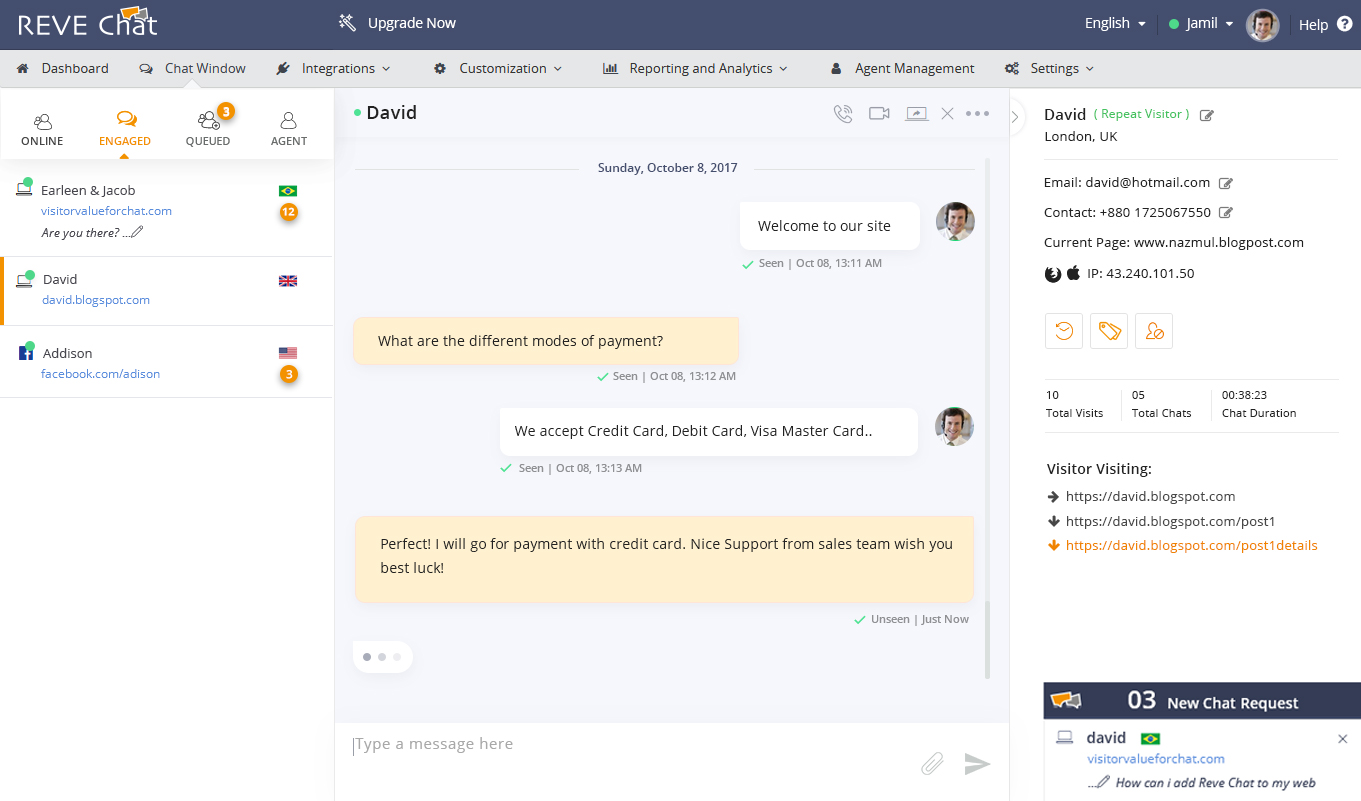Click the Upgrade Now button
This screenshot has height=801, width=1361.
click(x=410, y=22)
